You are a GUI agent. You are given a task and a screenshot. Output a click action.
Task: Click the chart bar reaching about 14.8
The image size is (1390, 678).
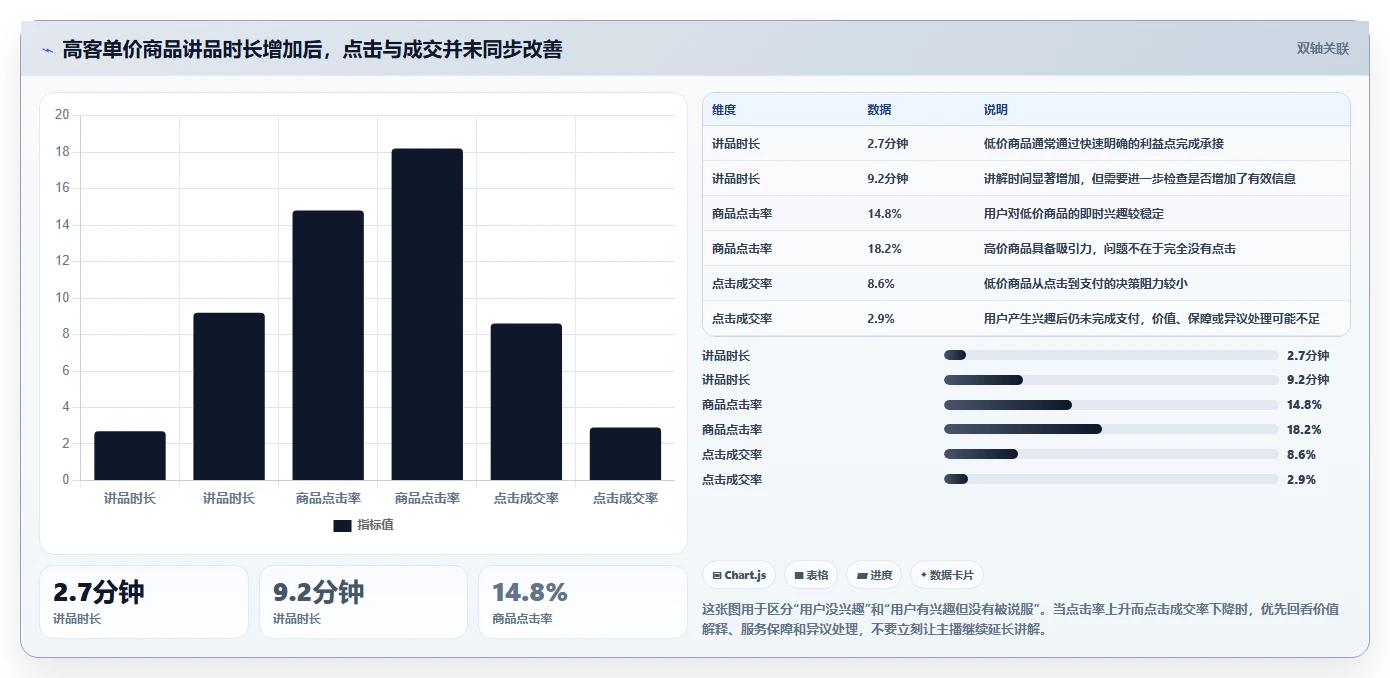click(x=328, y=345)
